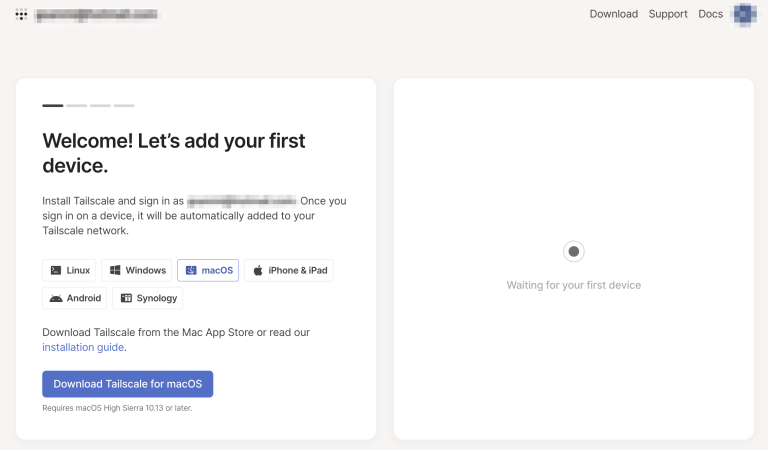Click the waiting device status indicator
Image resolution: width=768 pixels, height=450 pixels.
coord(573,251)
